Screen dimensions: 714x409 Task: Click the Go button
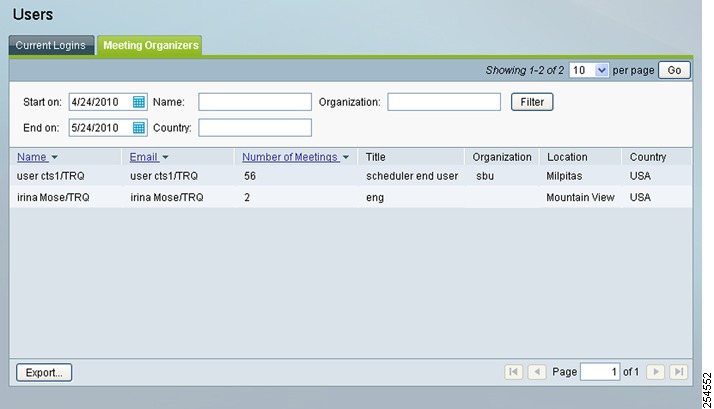coord(674,70)
